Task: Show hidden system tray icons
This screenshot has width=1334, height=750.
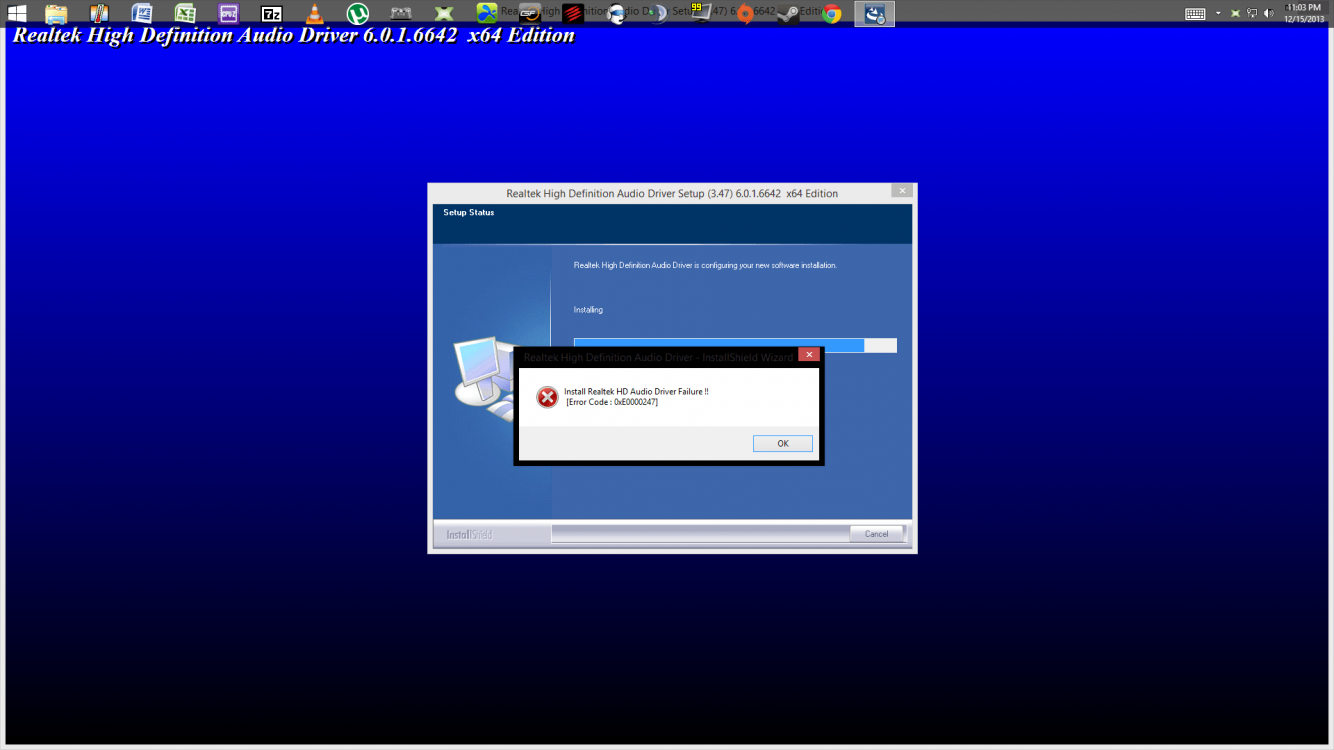Action: pyautogui.click(x=1218, y=13)
